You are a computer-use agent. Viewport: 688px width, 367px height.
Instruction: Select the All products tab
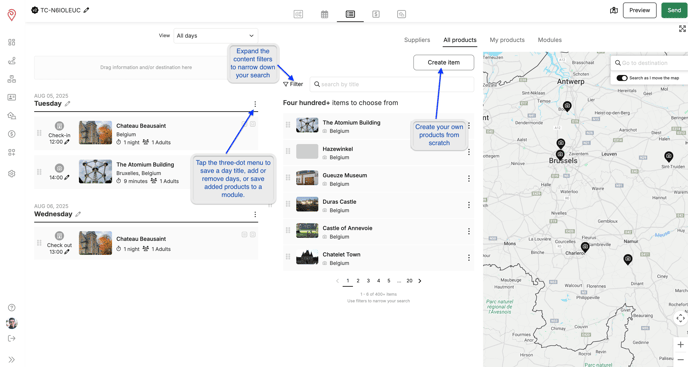point(459,40)
